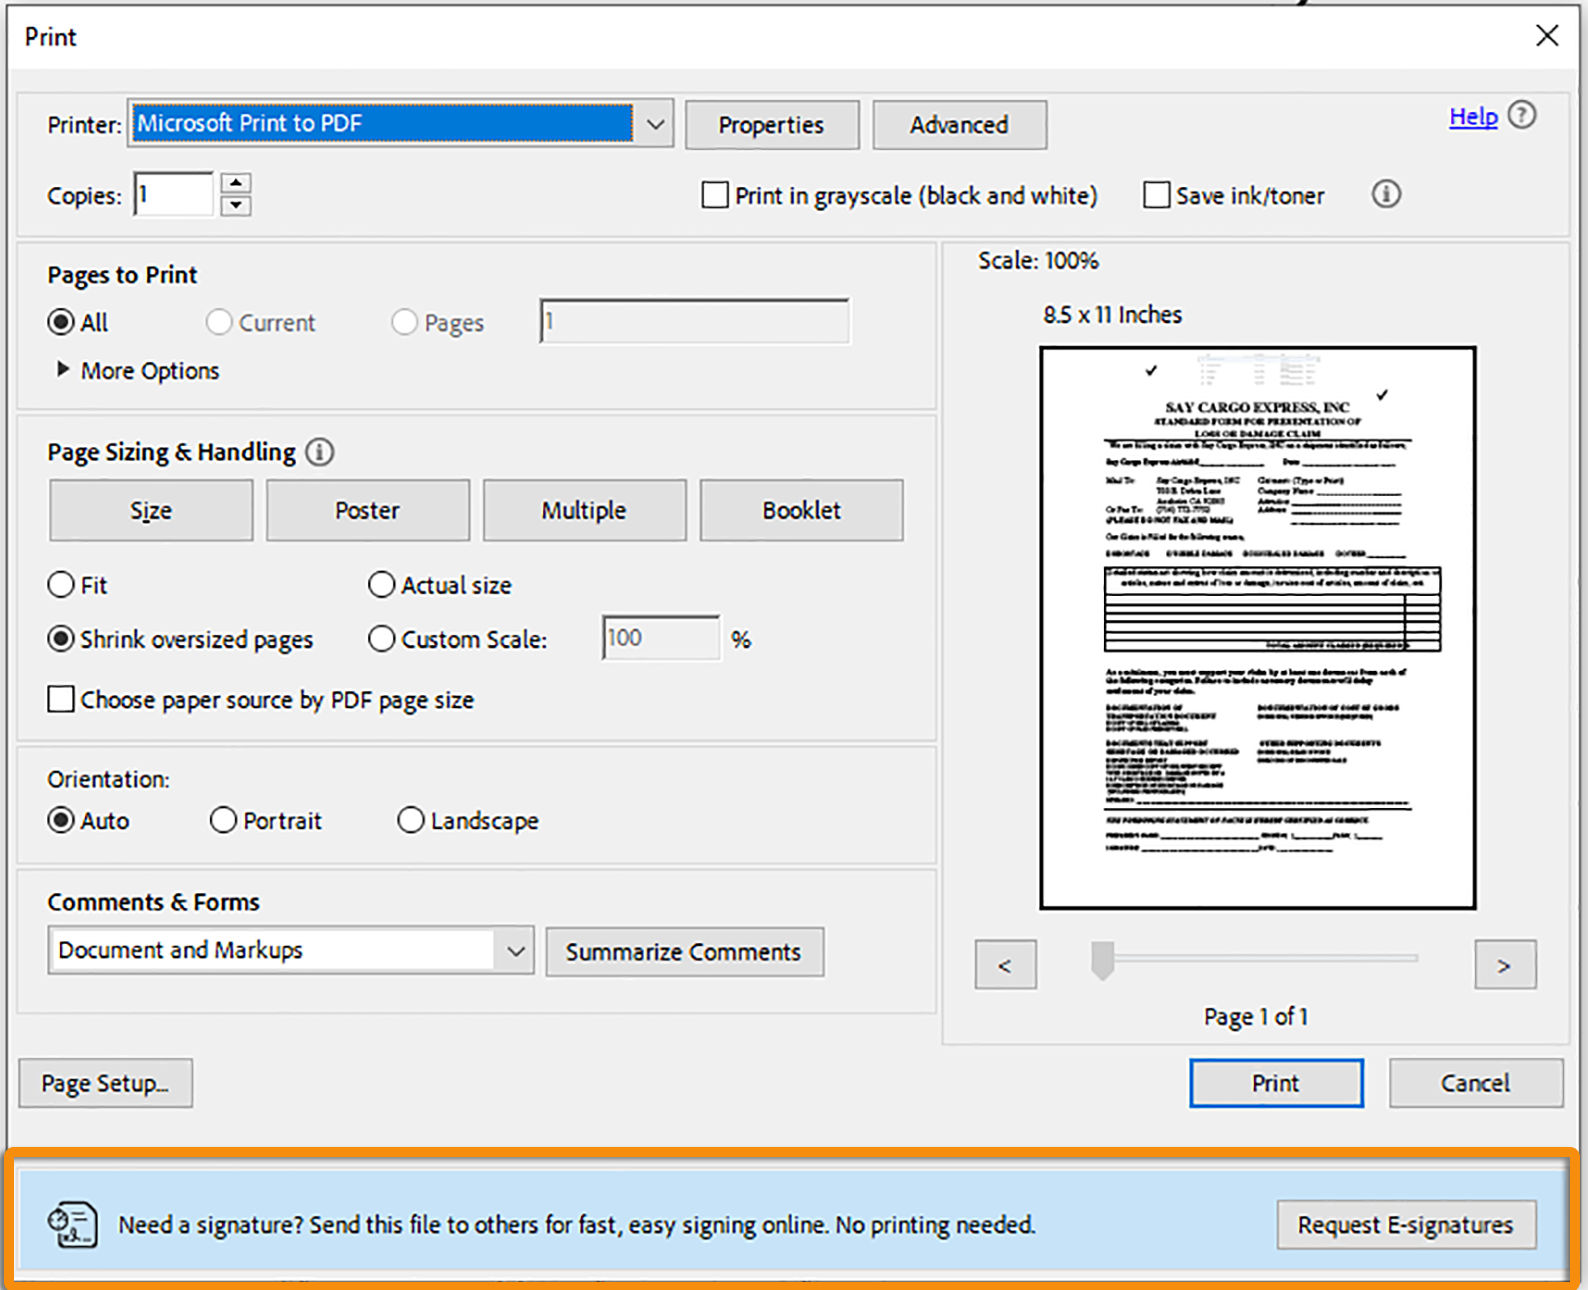Click Summarize Comments button
Viewport: 1588px width, 1290px height.
click(684, 951)
